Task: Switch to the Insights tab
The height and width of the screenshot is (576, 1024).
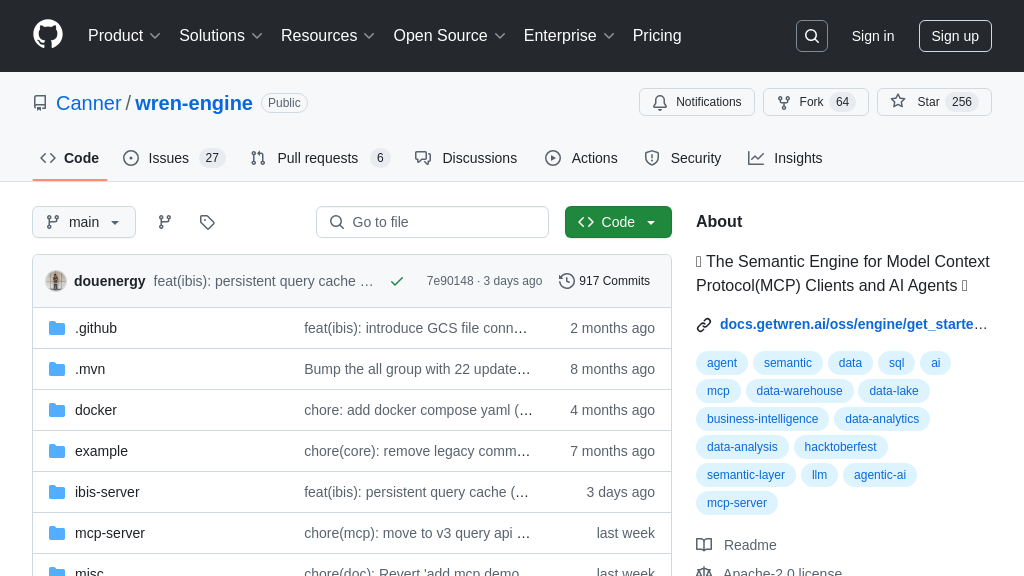Action: click(785, 158)
